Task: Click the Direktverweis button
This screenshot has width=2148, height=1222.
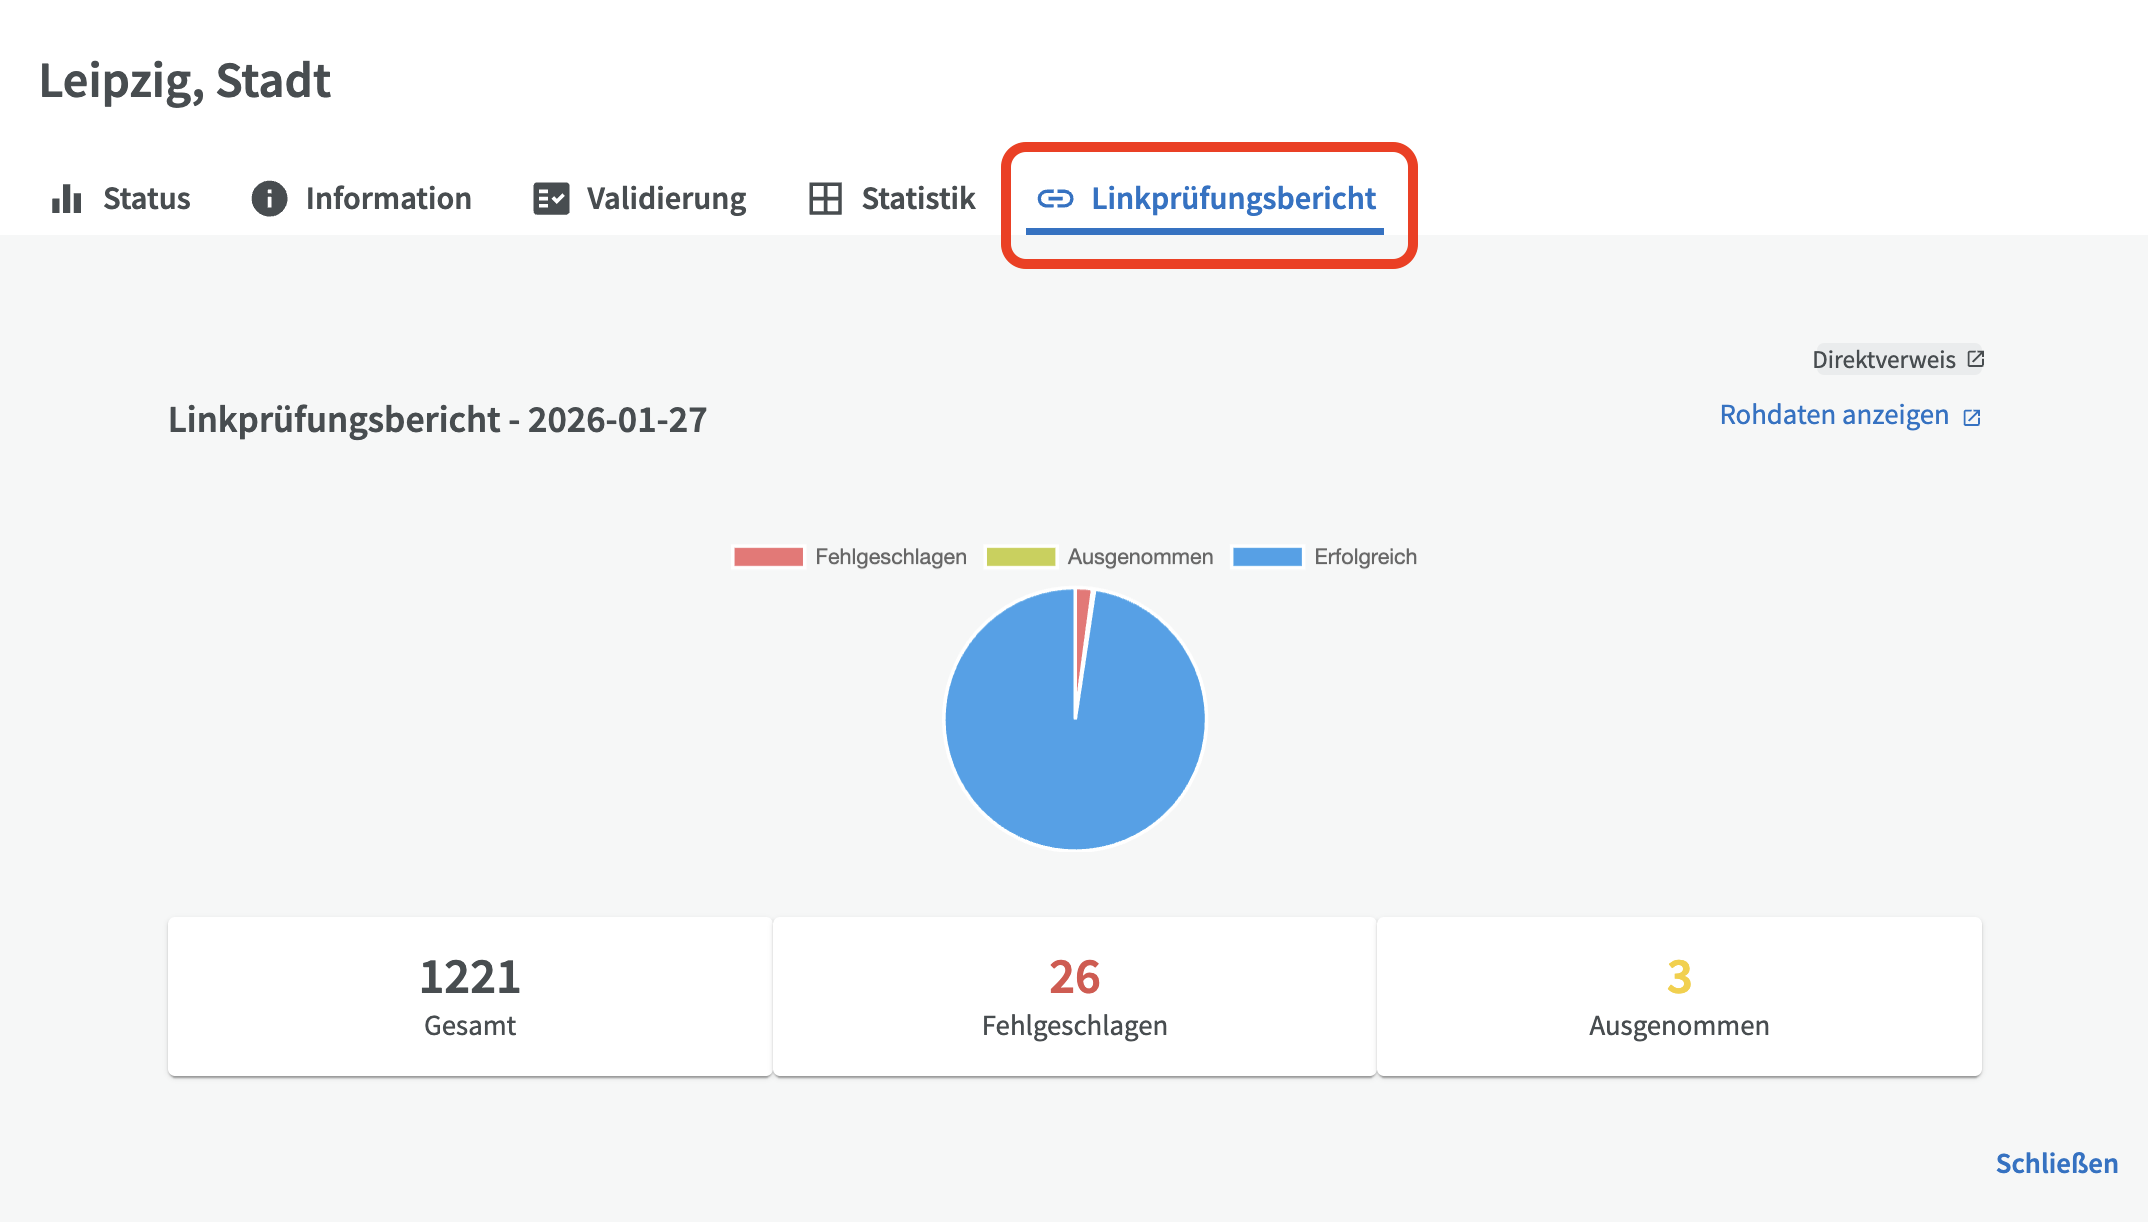Action: tap(1884, 360)
